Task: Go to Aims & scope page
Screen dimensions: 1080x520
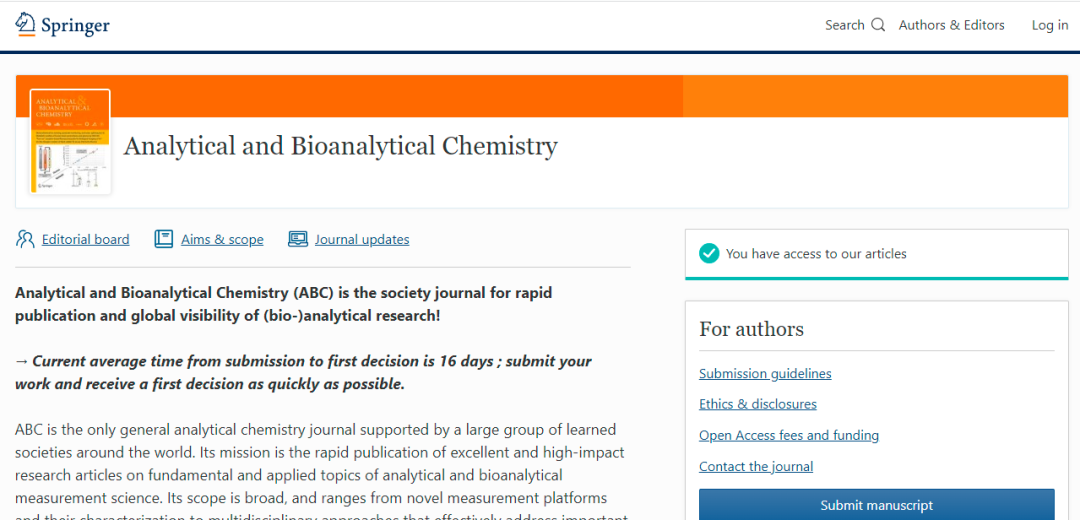Action: [x=222, y=239]
